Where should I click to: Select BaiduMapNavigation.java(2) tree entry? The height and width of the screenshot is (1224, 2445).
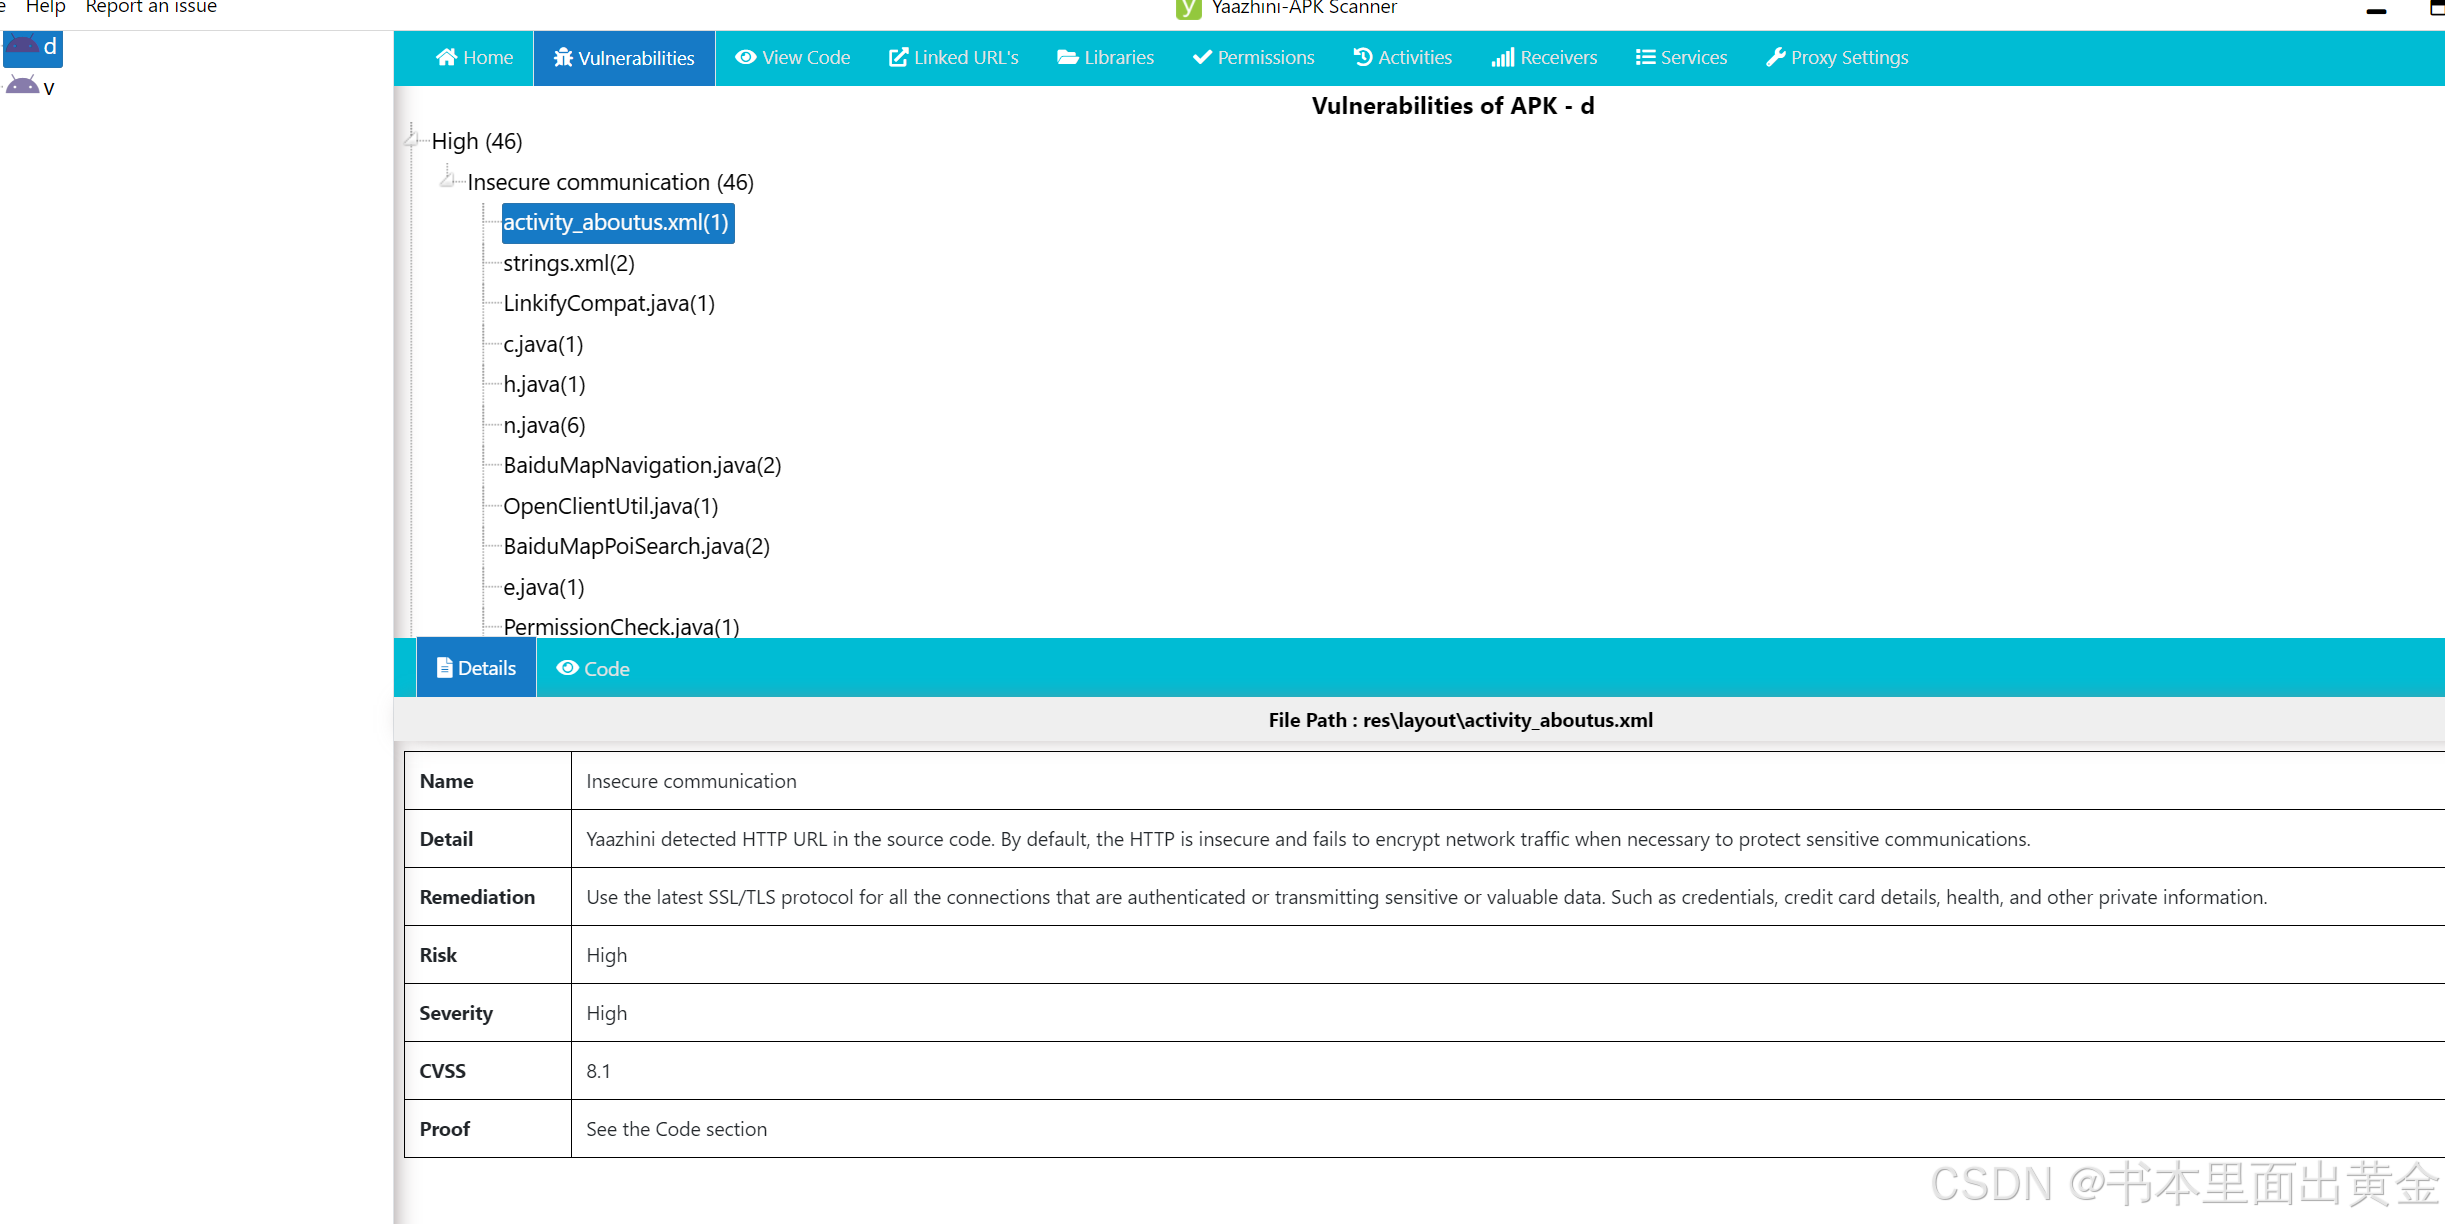click(642, 465)
